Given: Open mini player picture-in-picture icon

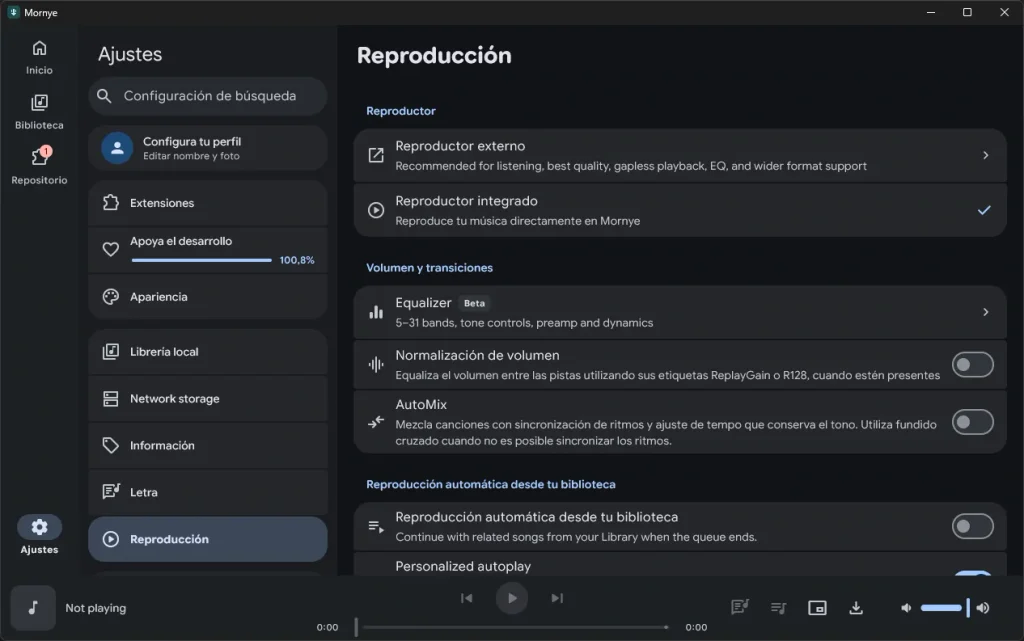Looking at the screenshot, I should click(817, 608).
